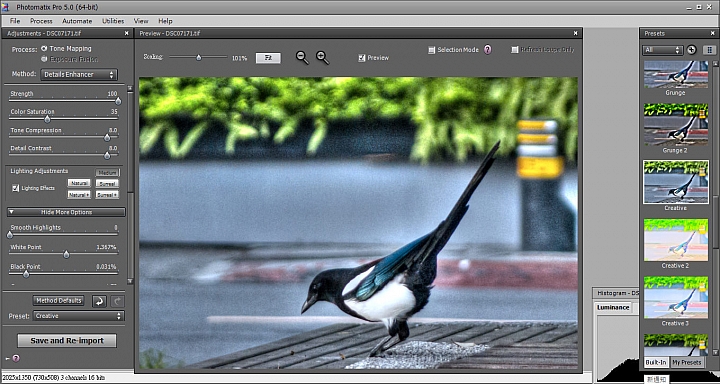Select the Tone Mapping process
Image resolution: width=720 pixels, height=384 pixels.
click(44, 48)
